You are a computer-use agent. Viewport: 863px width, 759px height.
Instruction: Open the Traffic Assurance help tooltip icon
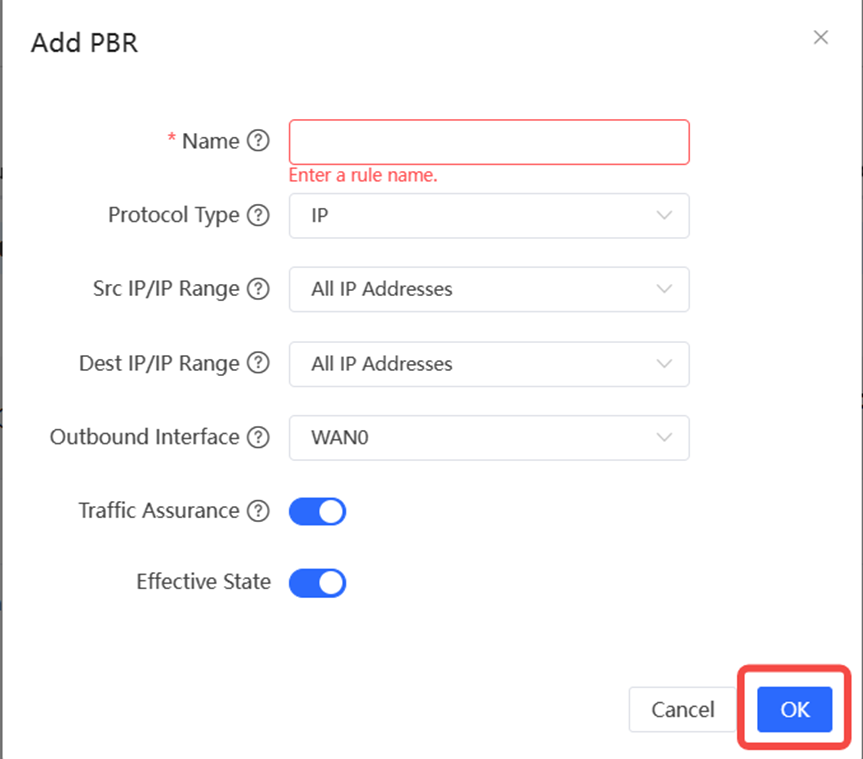[x=259, y=511]
